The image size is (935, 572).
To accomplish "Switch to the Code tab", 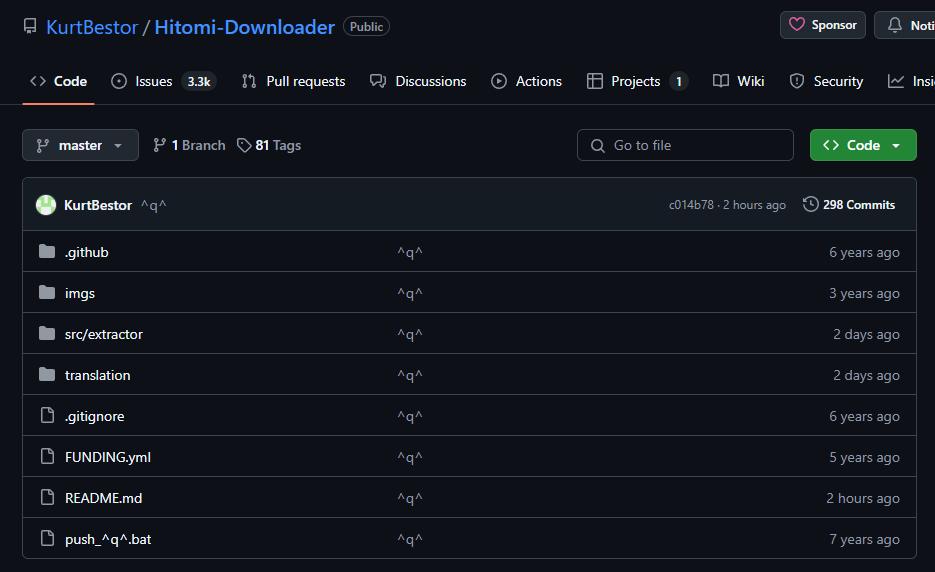I will tap(58, 81).
